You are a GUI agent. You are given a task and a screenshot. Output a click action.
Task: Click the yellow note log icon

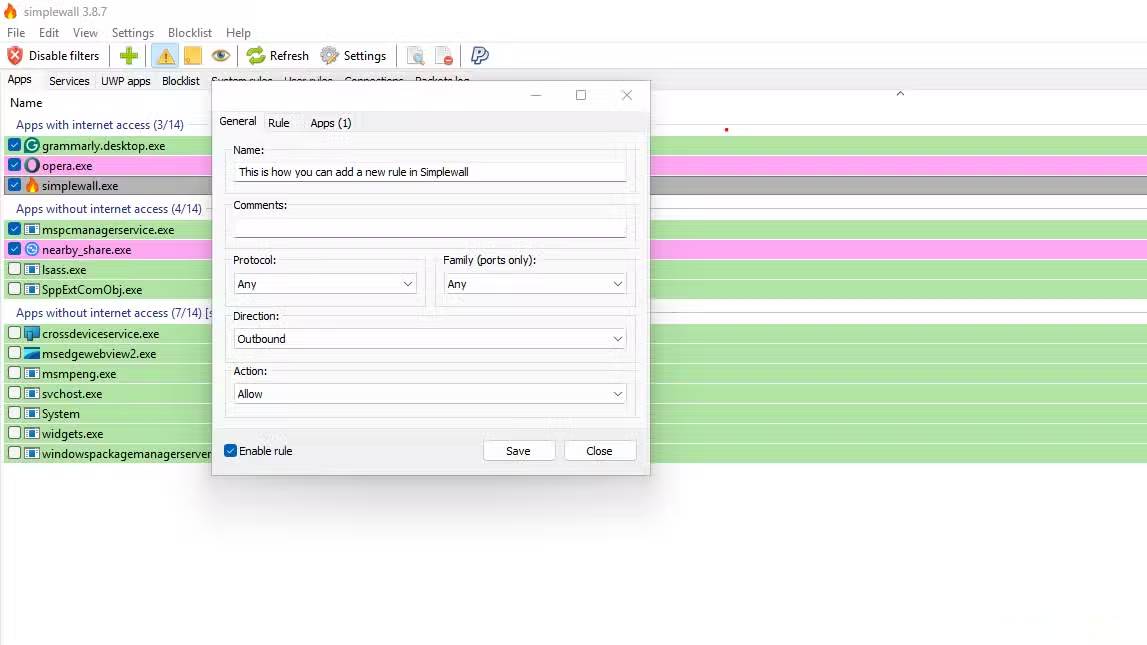click(192, 56)
